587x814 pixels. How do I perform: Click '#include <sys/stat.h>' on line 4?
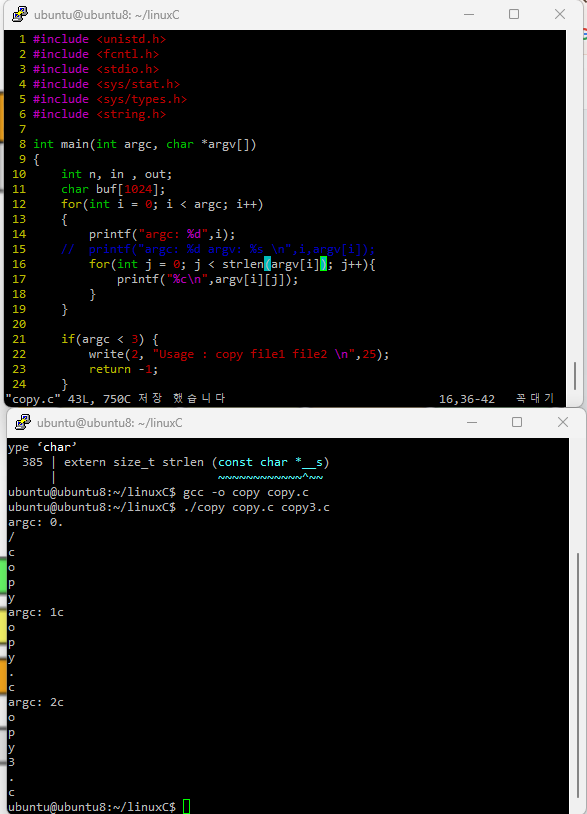[107, 84]
